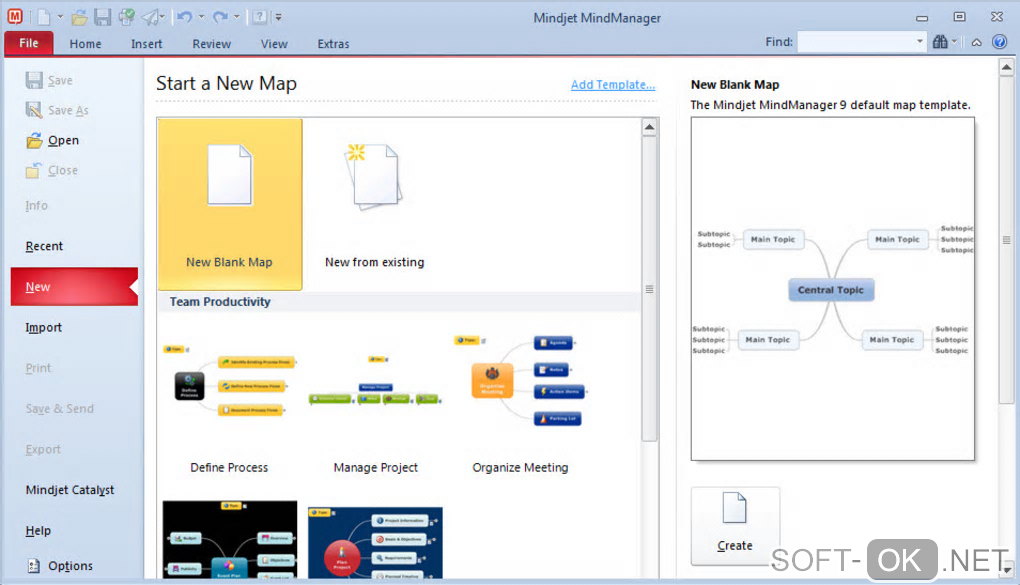This screenshot has width=1020, height=585.
Task: Expand the redo history dropdown arrow
Action: point(237,17)
